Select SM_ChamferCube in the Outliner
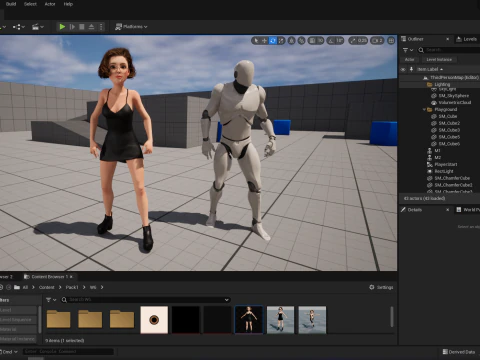The height and width of the screenshot is (360, 480). [452, 178]
